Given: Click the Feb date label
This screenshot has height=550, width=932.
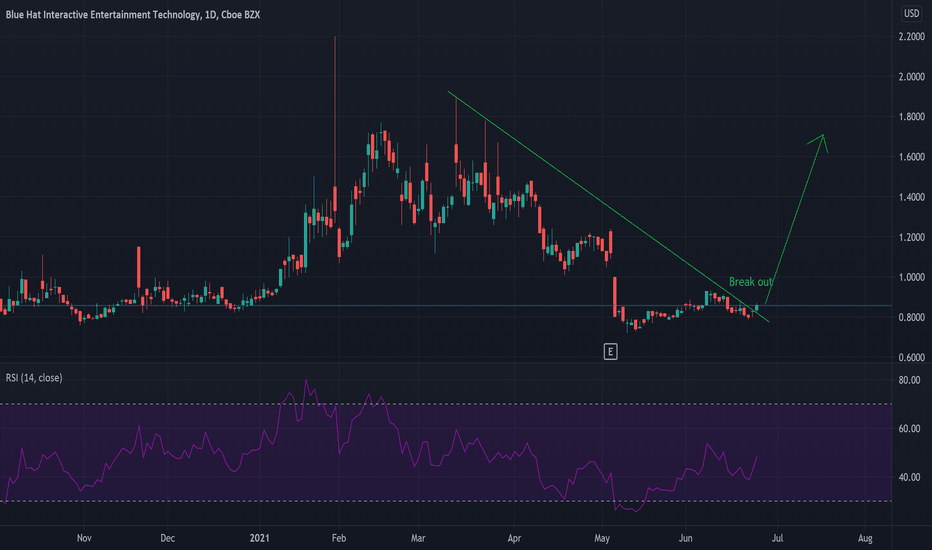Looking at the screenshot, I should pyautogui.click(x=339, y=538).
